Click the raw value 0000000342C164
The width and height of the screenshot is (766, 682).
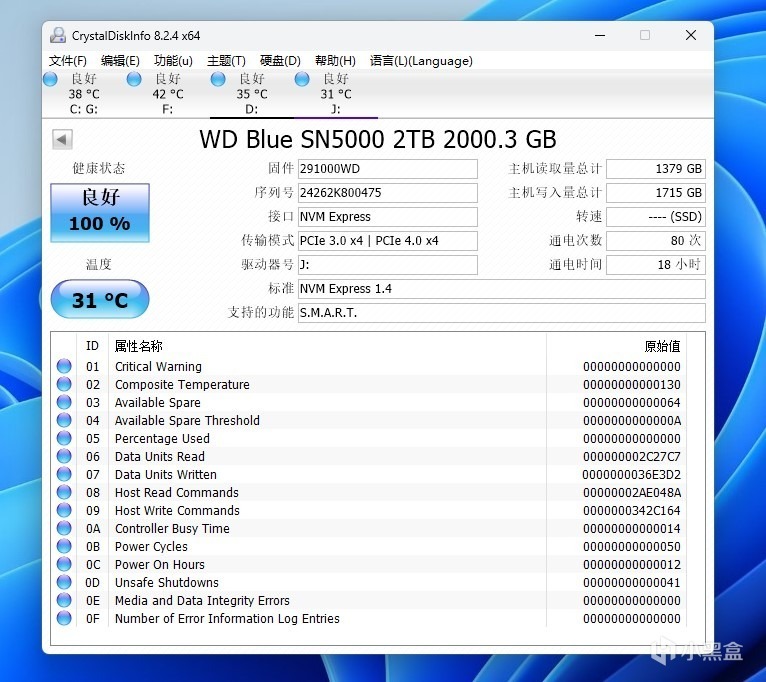click(632, 511)
